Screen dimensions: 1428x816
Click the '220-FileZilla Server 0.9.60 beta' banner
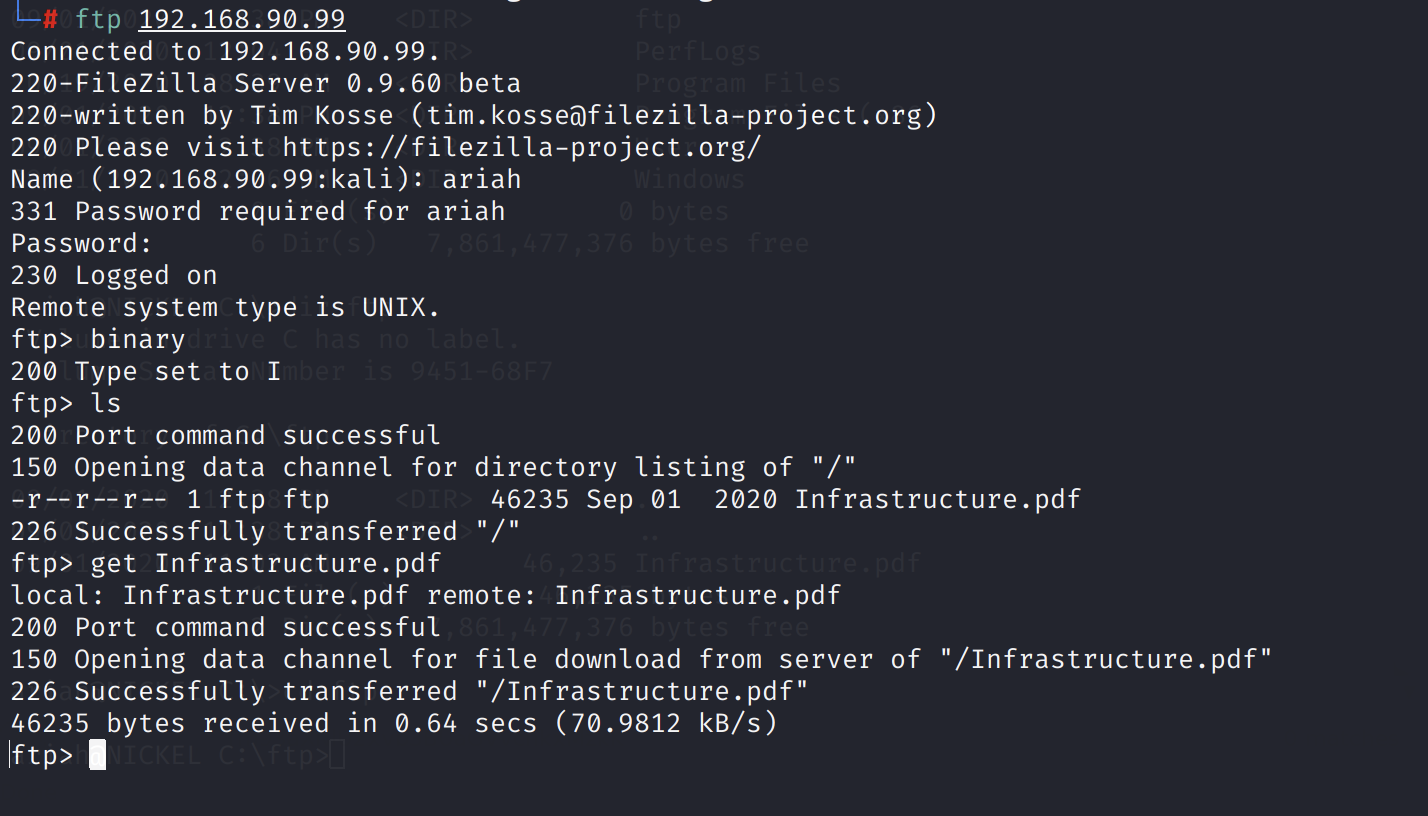coord(266,83)
